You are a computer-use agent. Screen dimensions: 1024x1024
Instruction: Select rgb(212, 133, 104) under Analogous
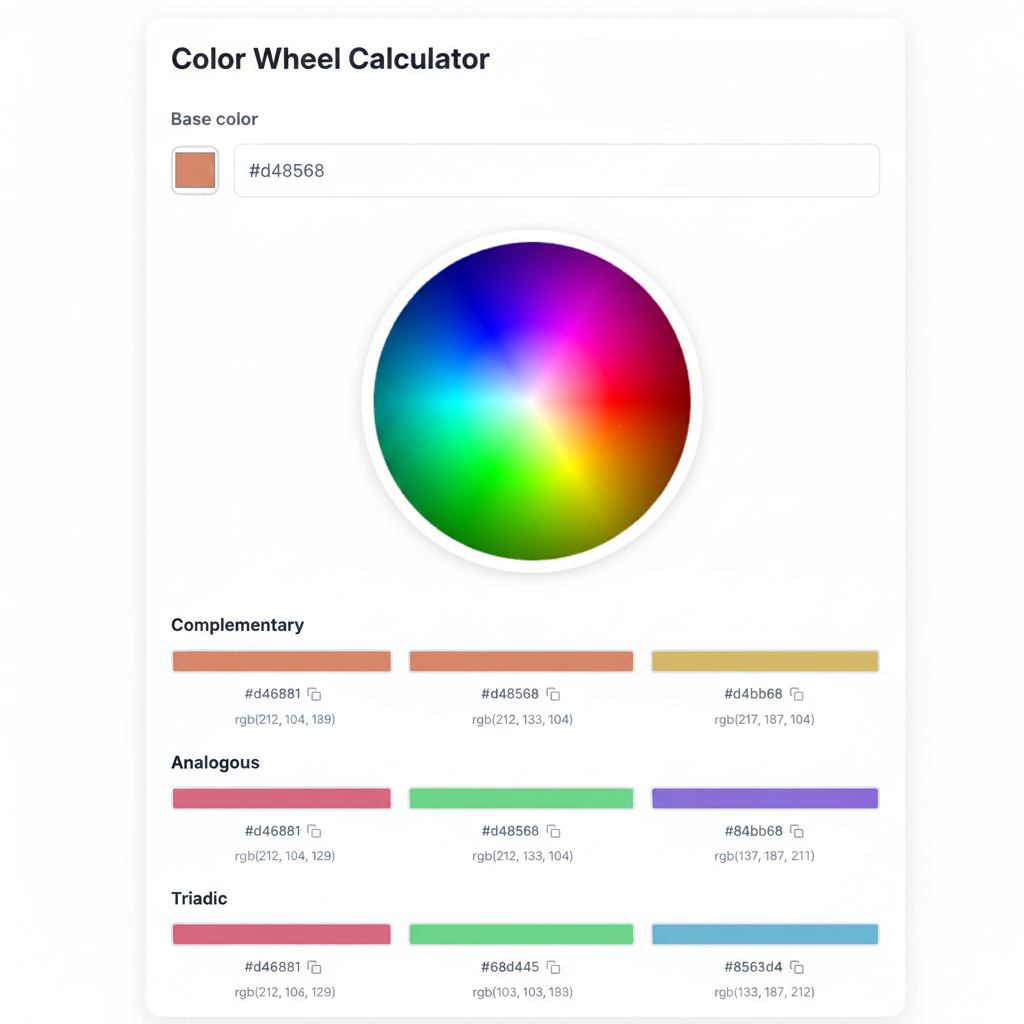pyautogui.click(x=522, y=856)
